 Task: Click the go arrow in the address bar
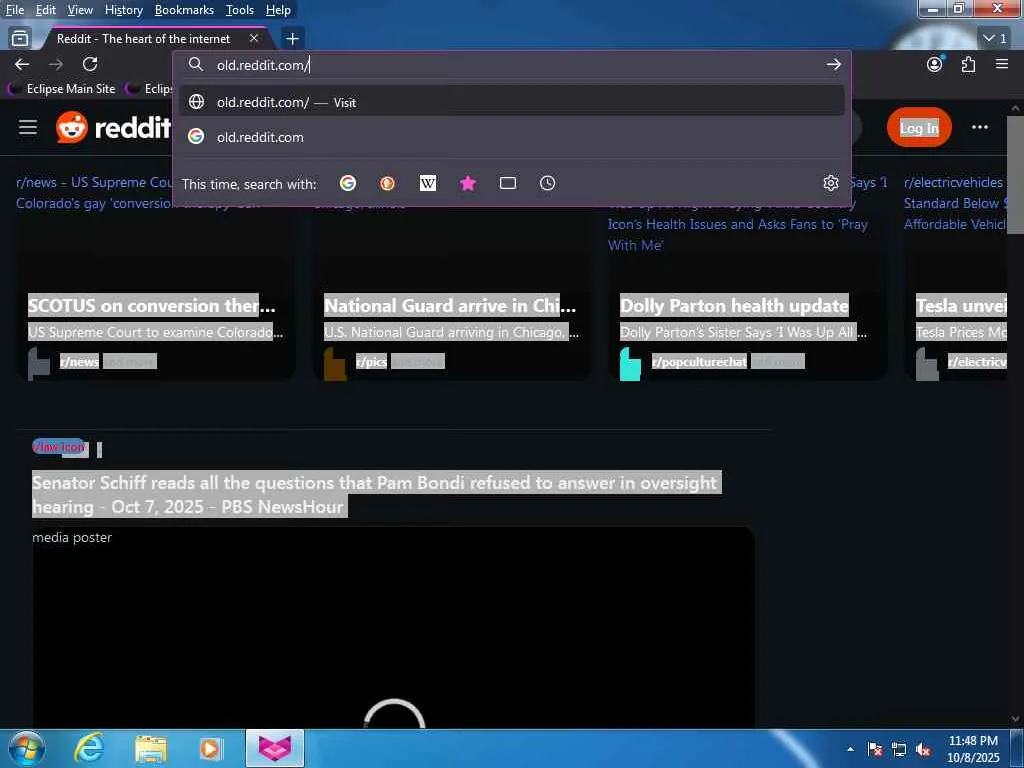point(833,64)
